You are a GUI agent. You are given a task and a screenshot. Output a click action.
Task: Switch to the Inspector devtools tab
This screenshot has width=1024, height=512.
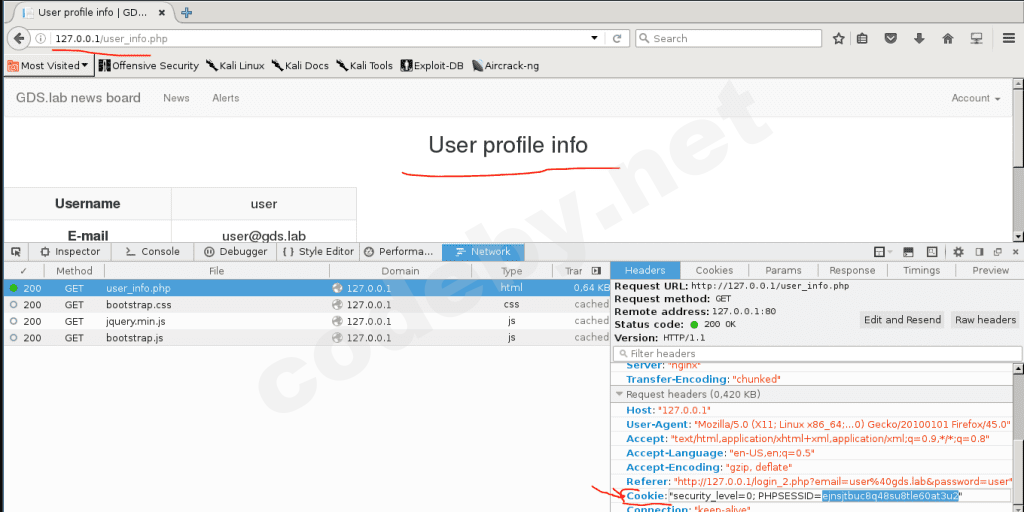coord(70,251)
